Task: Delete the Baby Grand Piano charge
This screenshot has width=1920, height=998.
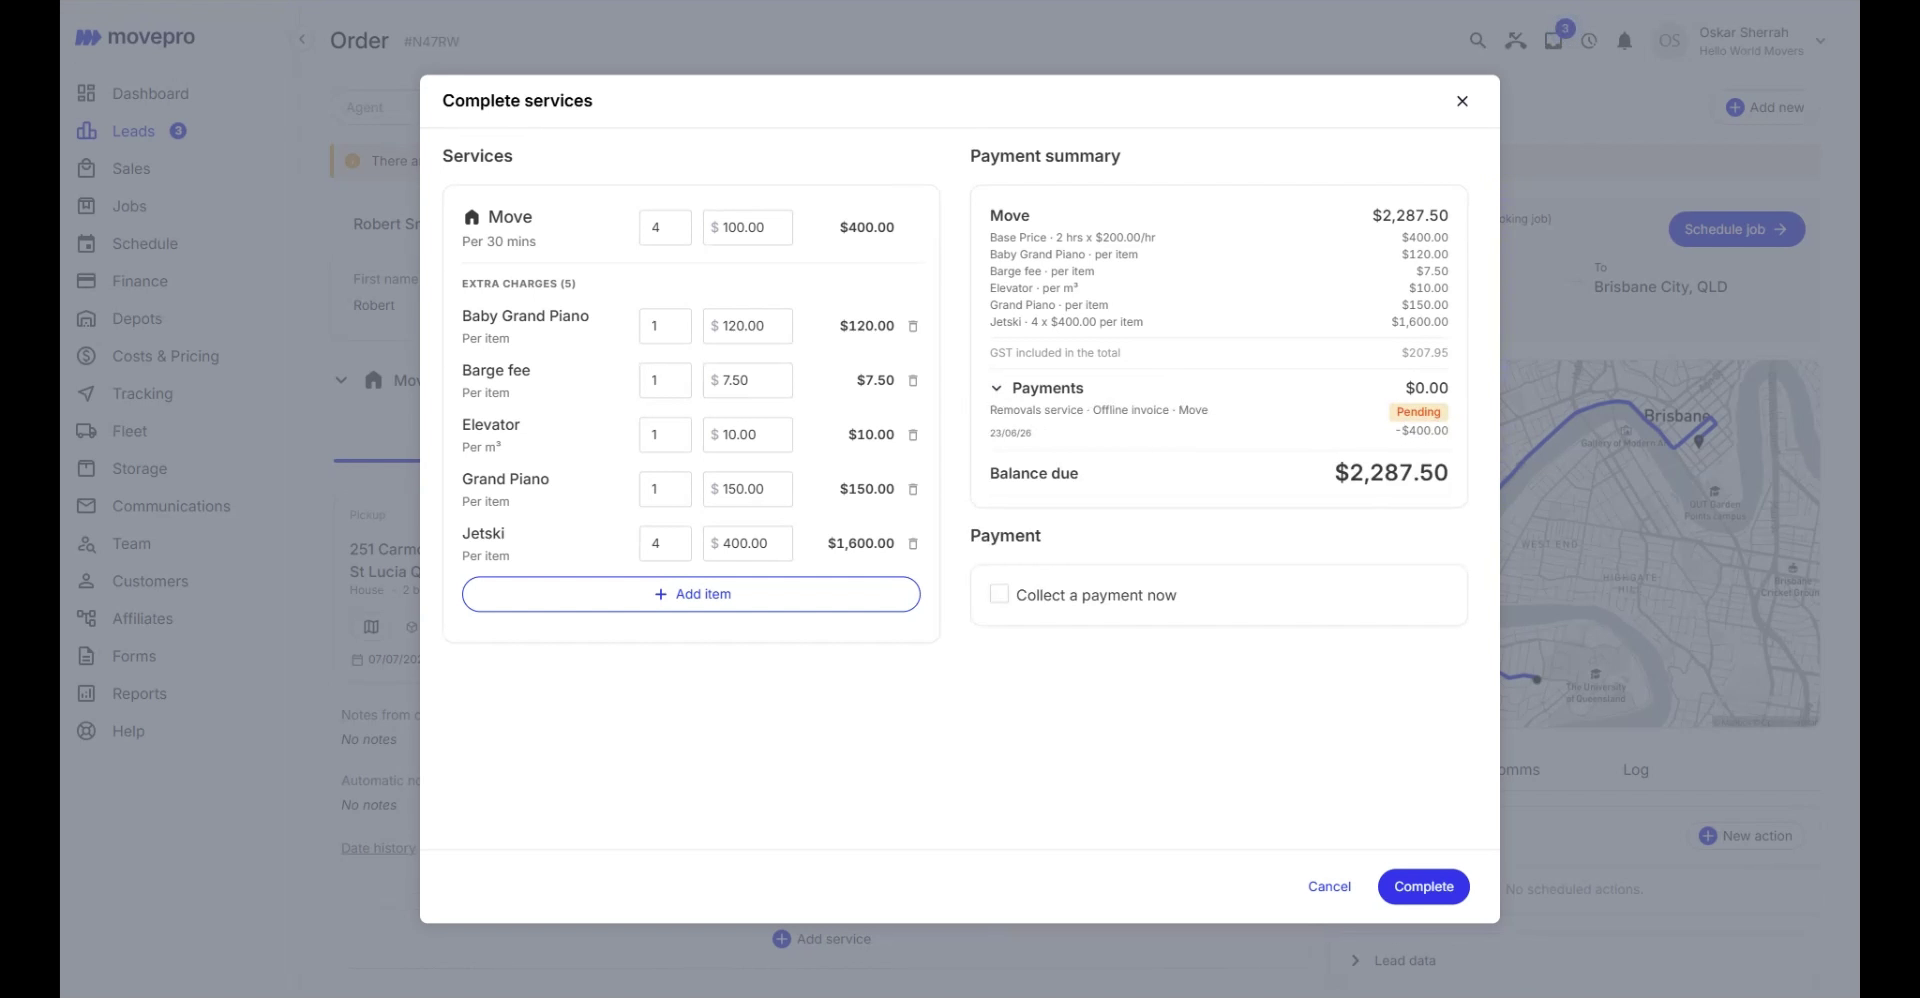Action: click(x=913, y=326)
